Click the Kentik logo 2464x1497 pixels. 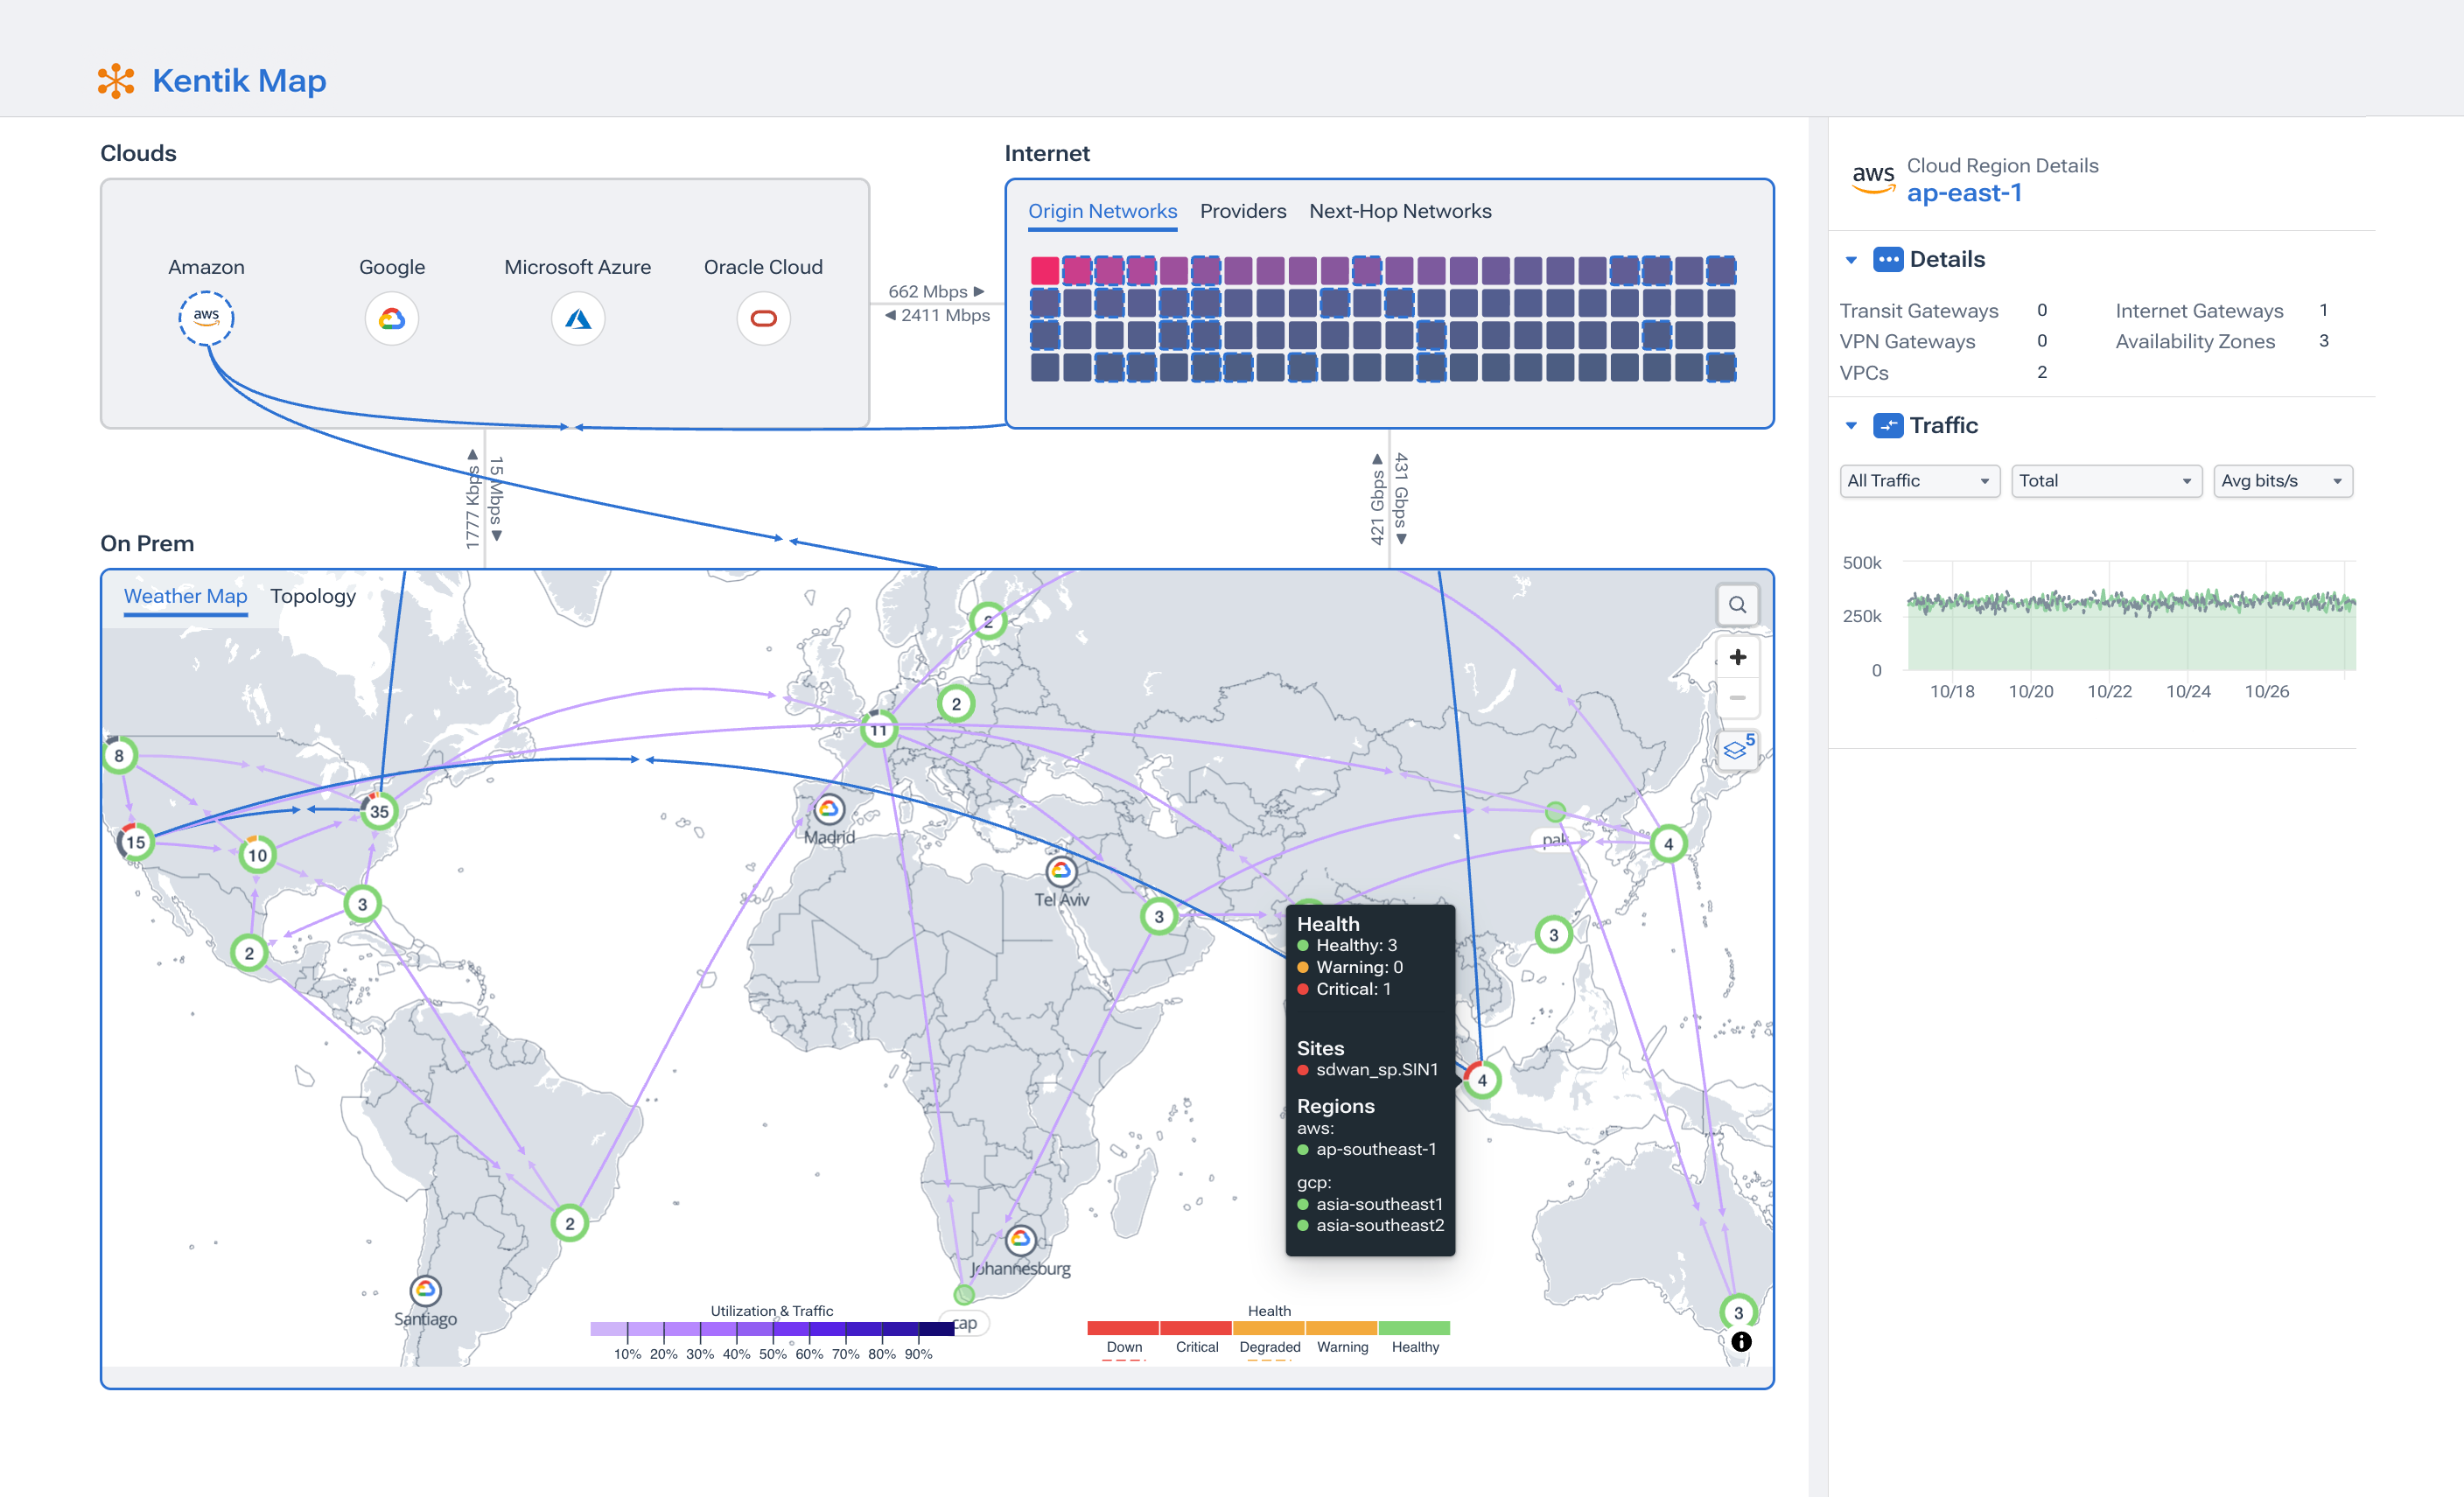(x=117, y=81)
